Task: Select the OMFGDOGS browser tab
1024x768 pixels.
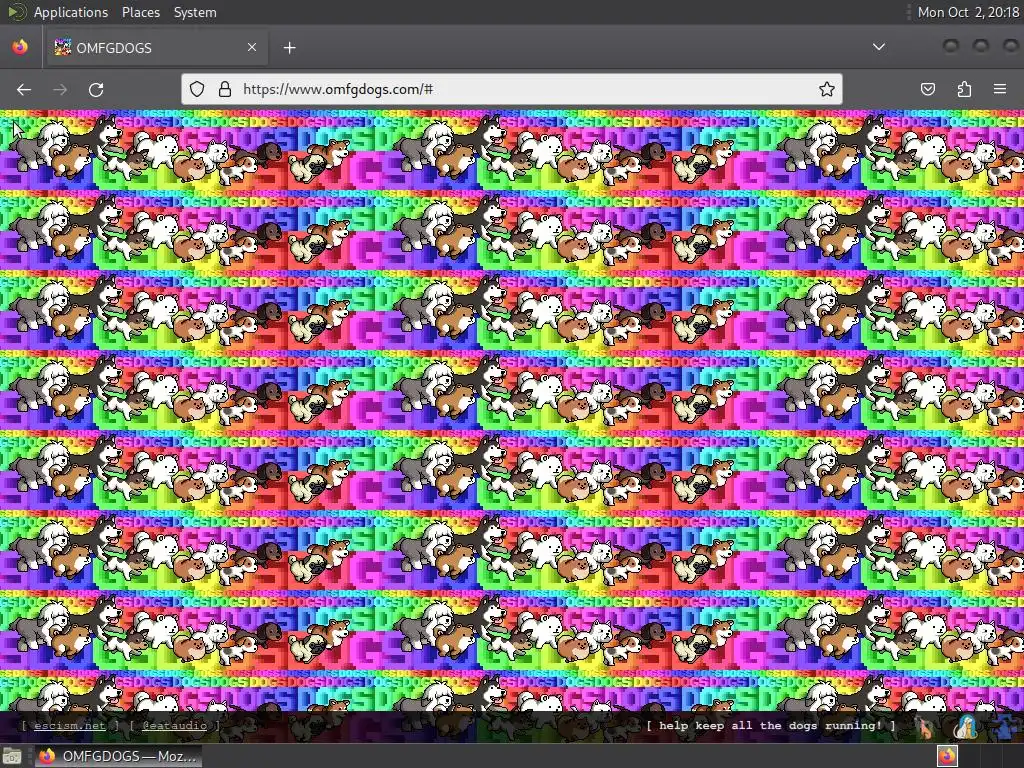Action: pos(155,47)
